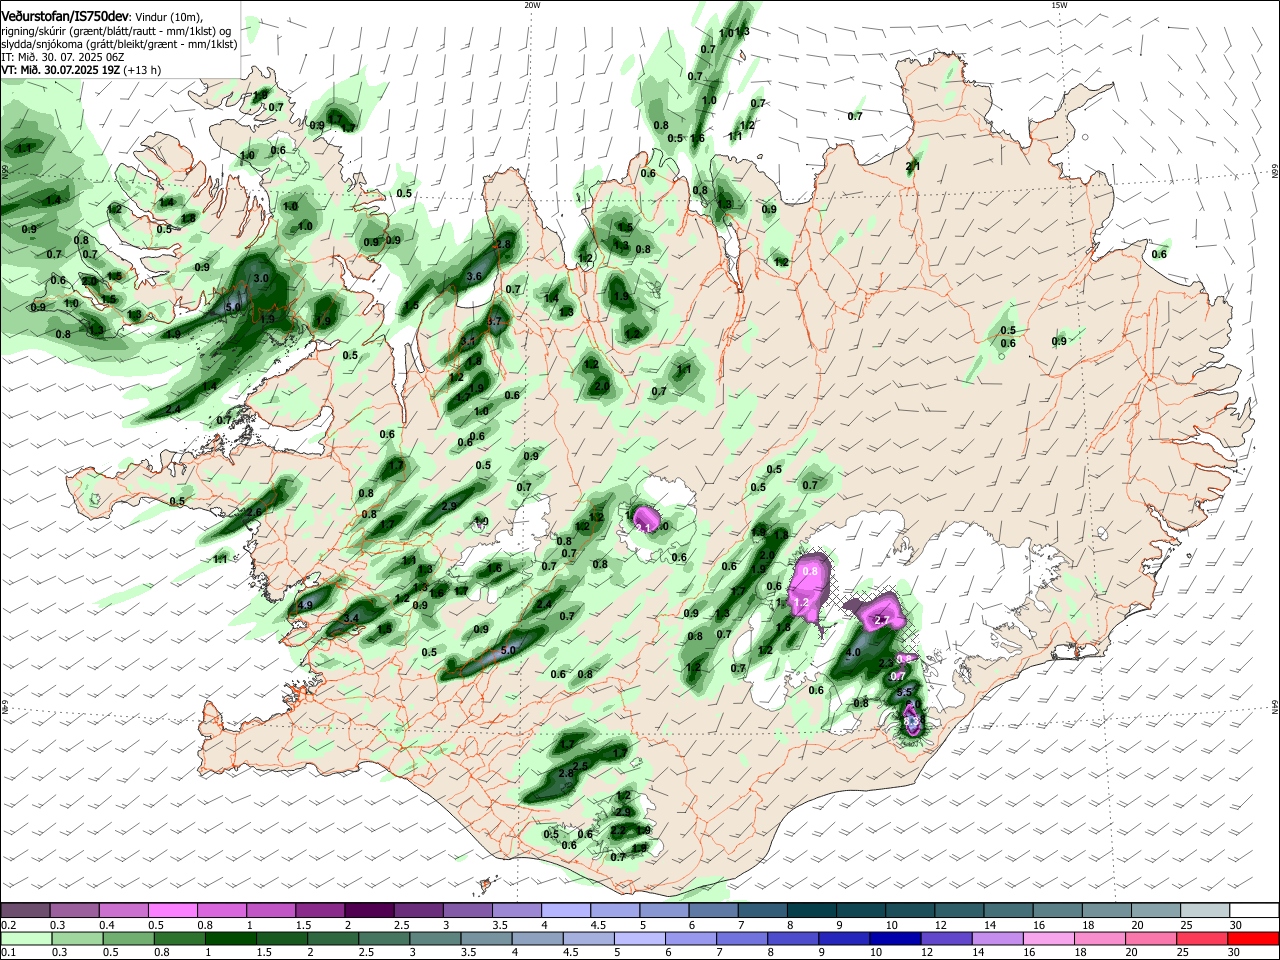Click the light pink 16 rain legend swatch
Viewport: 1280px width, 960px height.
coord(1048,938)
